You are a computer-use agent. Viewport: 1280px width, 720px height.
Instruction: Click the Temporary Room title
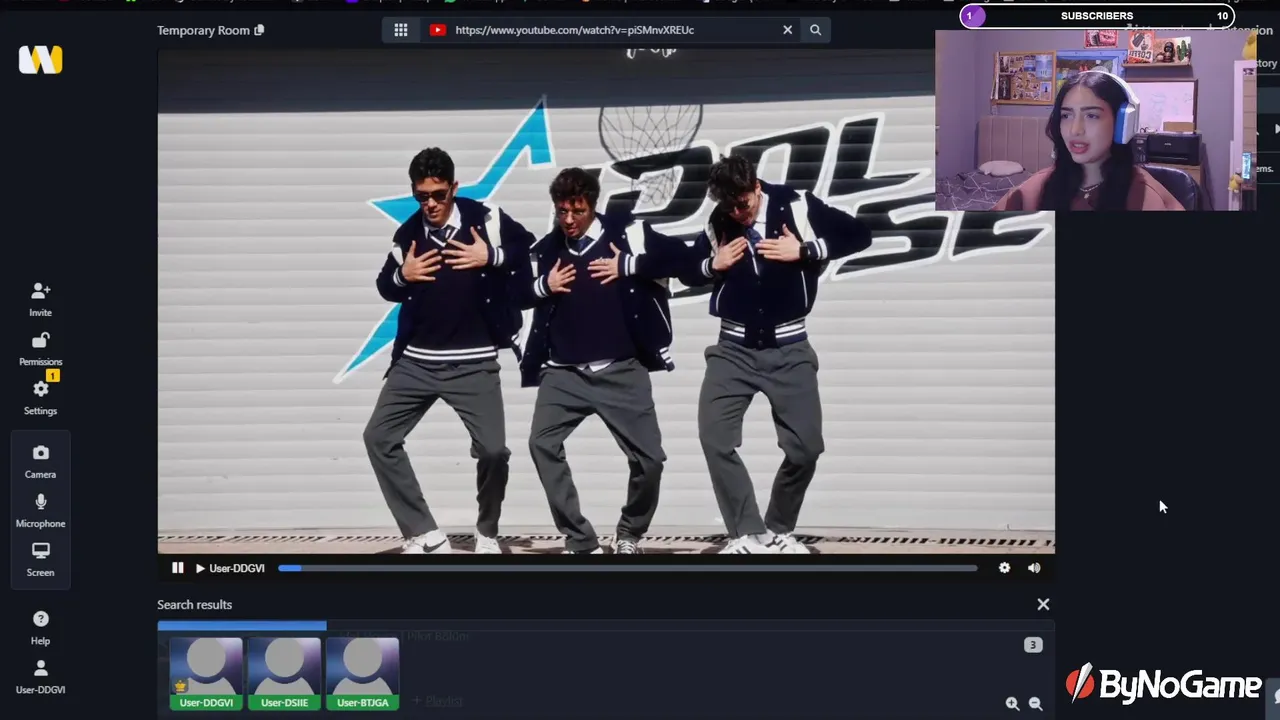(x=203, y=30)
